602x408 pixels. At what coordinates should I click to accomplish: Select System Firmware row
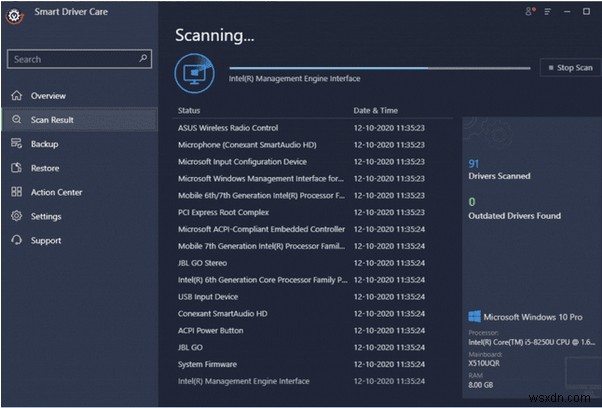[313, 364]
